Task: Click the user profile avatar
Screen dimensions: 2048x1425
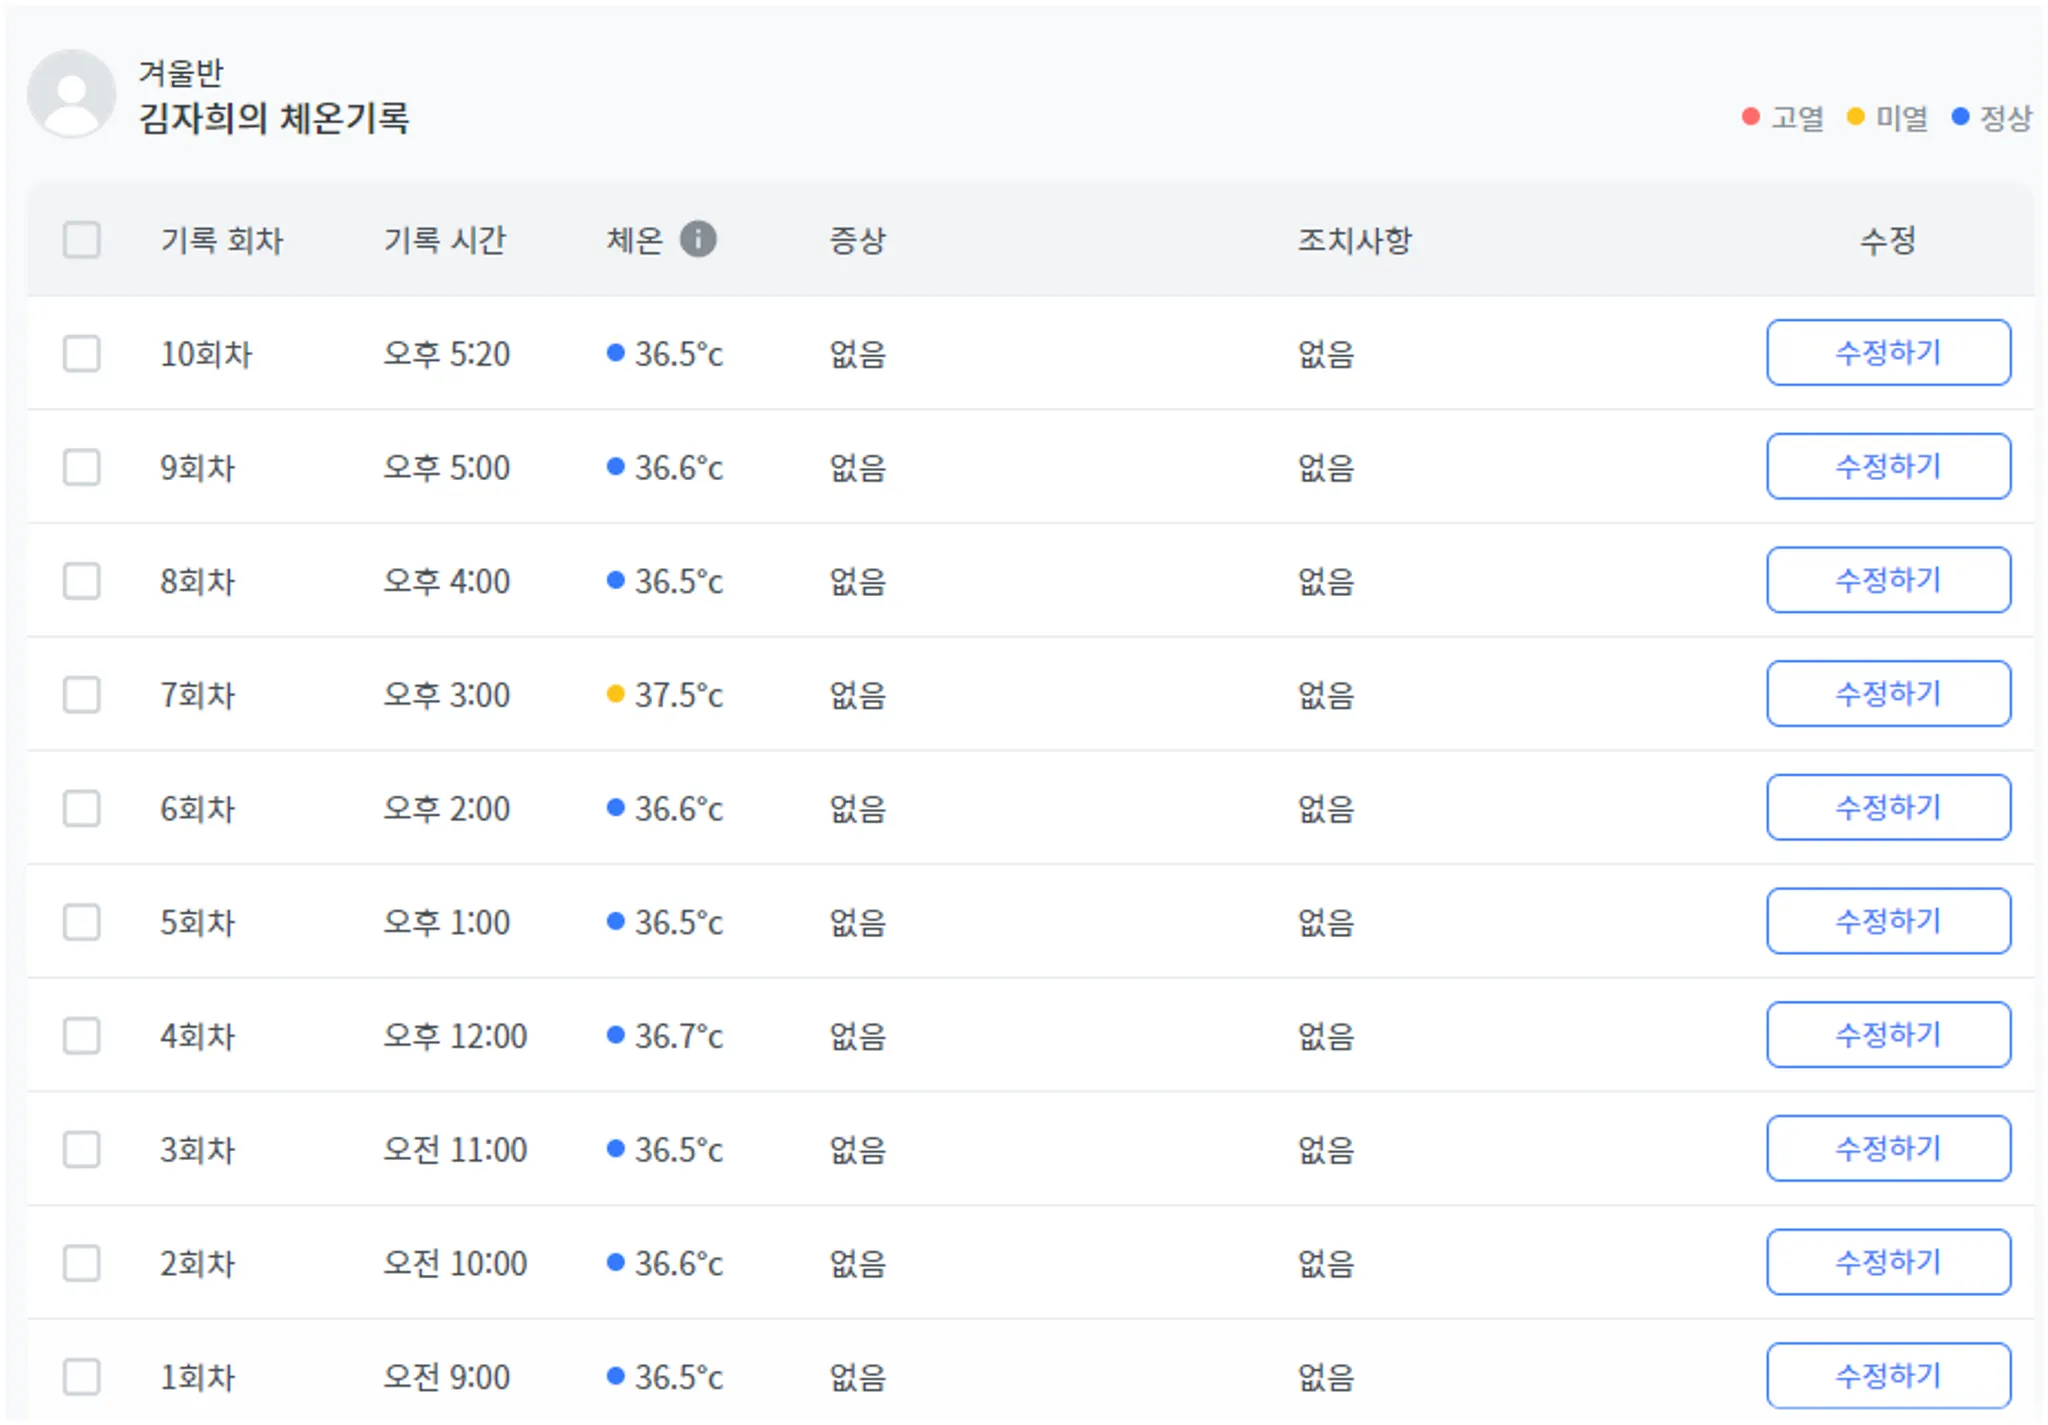Action: tap(71, 95)
